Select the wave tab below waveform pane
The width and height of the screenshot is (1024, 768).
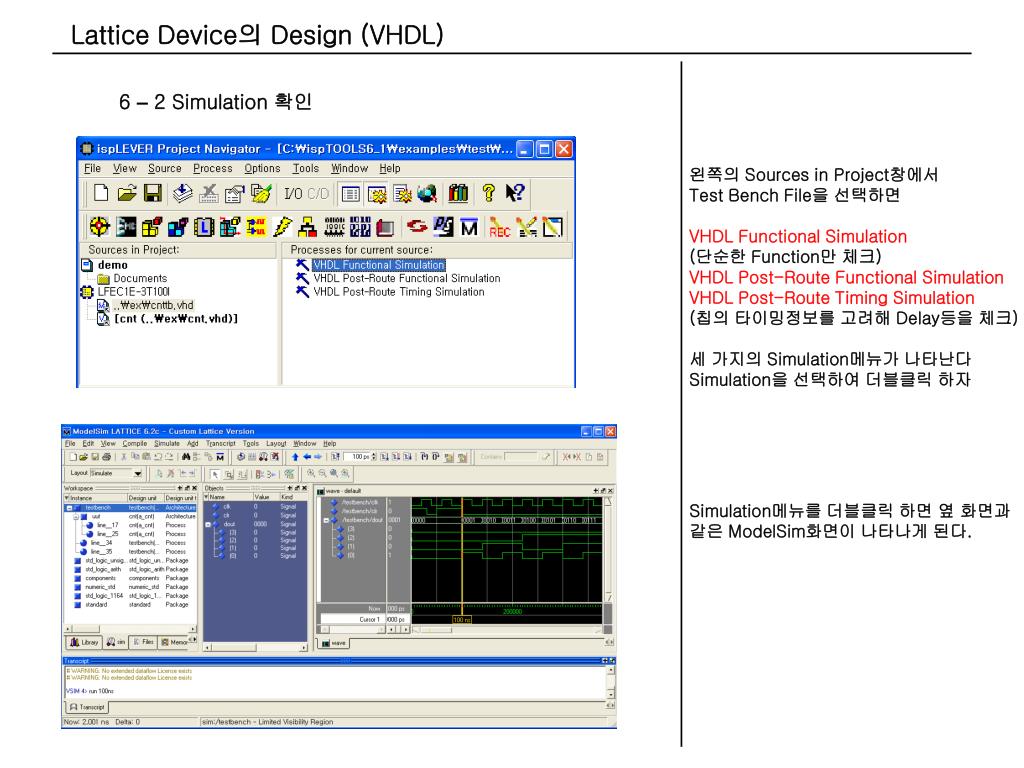pos(334,643)
